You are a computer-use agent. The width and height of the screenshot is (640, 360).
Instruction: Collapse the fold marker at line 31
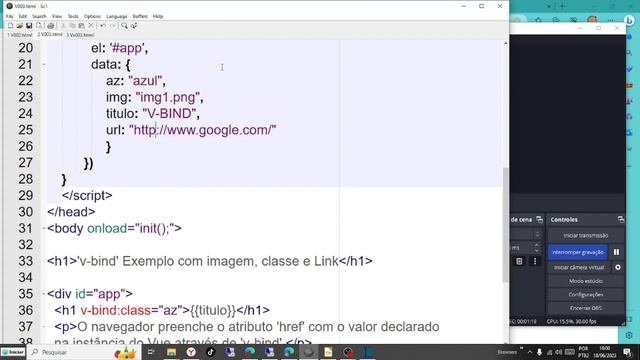point(44,229)
